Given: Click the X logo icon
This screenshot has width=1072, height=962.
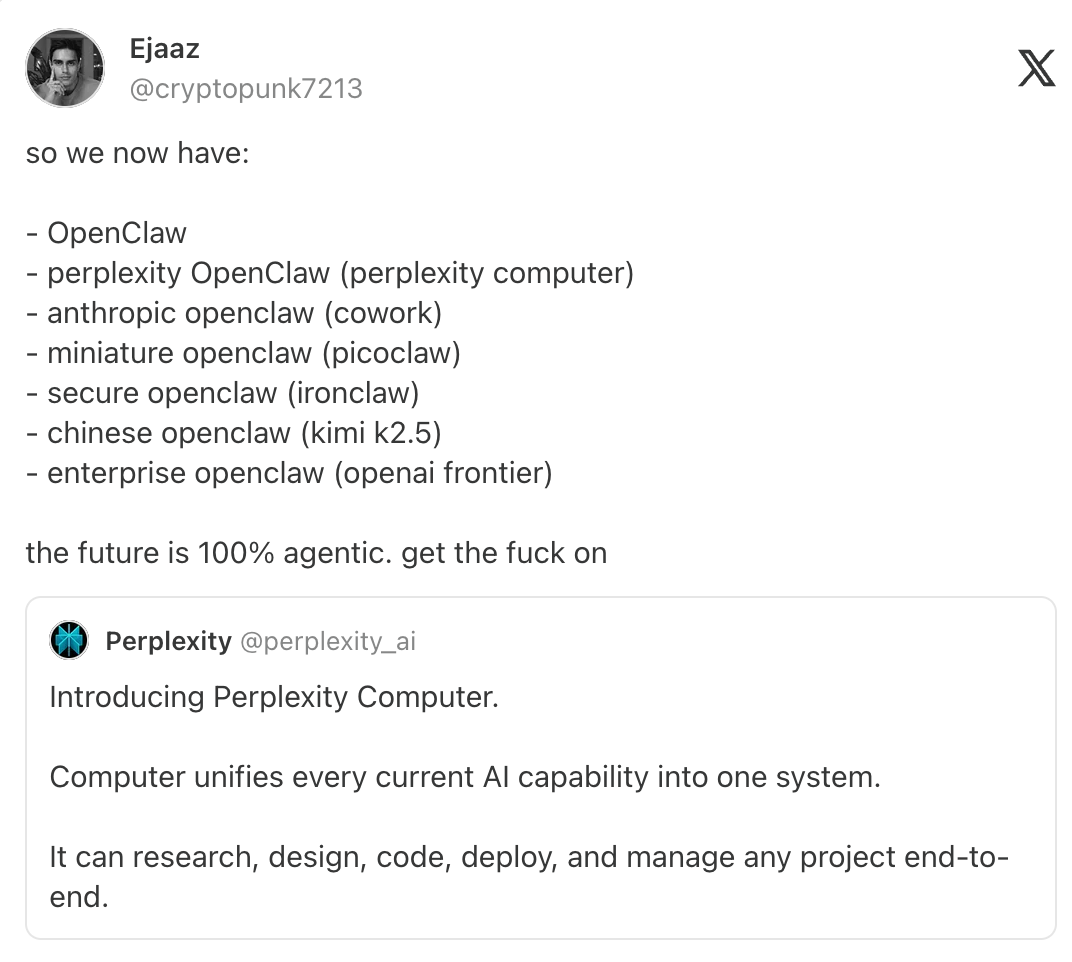Looking at the screenshot, I should tap(1036, 68).
